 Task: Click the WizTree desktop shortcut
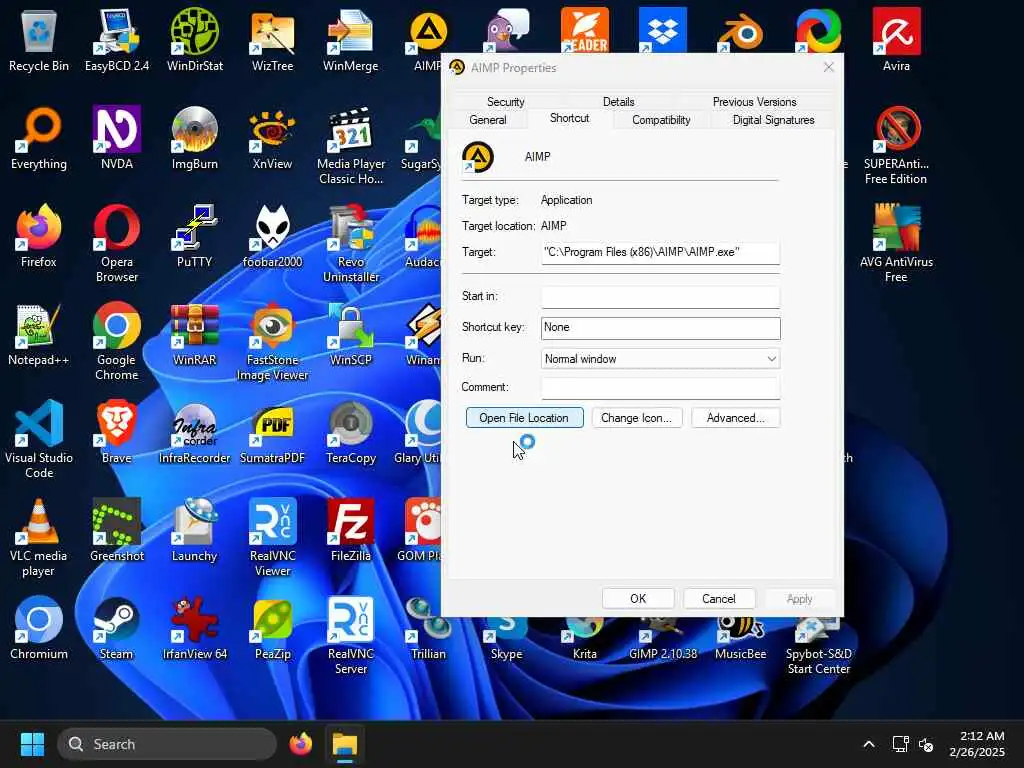coord(272,40)
